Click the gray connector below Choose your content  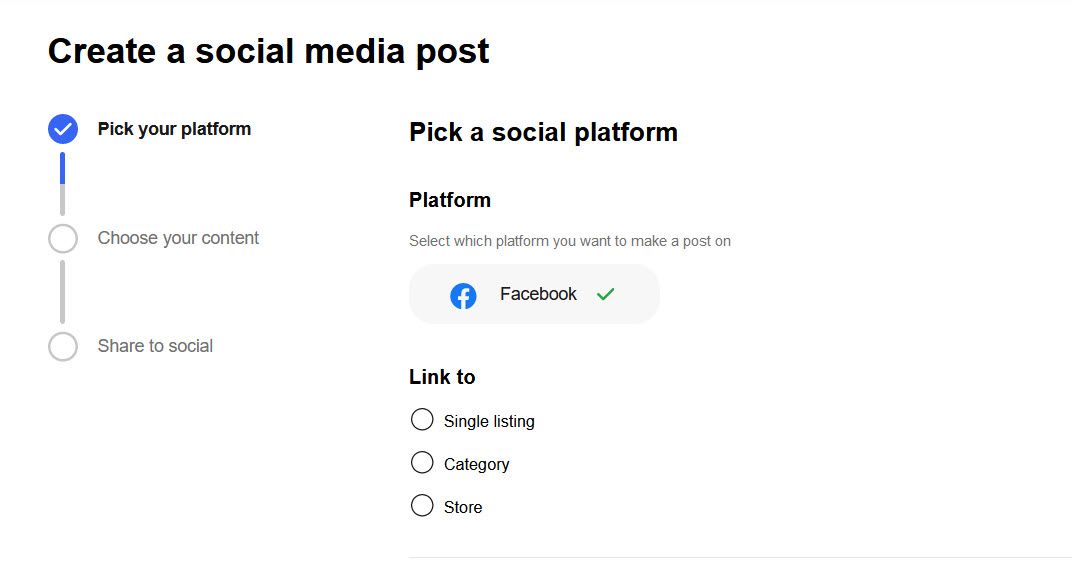tap(62, 292)
